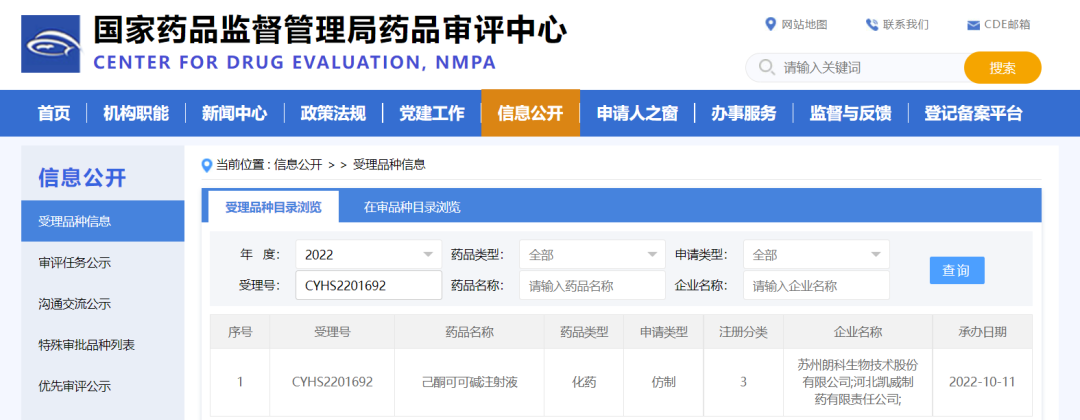Image resolution: width=1080 pixels, height=420 pixels.
Task: Click 受理品种信息 in the breadcrumb
Action: click(x=389, y=165)
